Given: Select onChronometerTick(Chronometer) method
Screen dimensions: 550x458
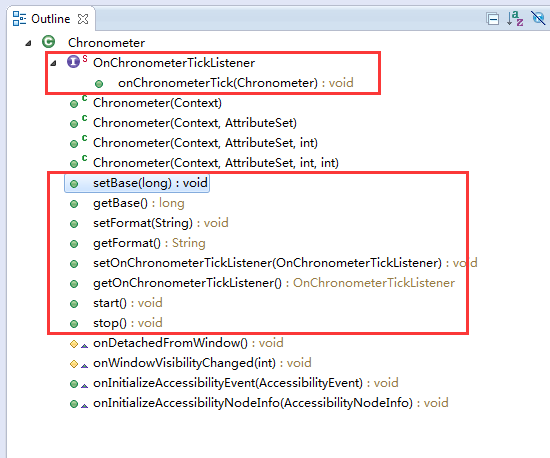Looking at the screenshot, I should [x=235, y=83].
